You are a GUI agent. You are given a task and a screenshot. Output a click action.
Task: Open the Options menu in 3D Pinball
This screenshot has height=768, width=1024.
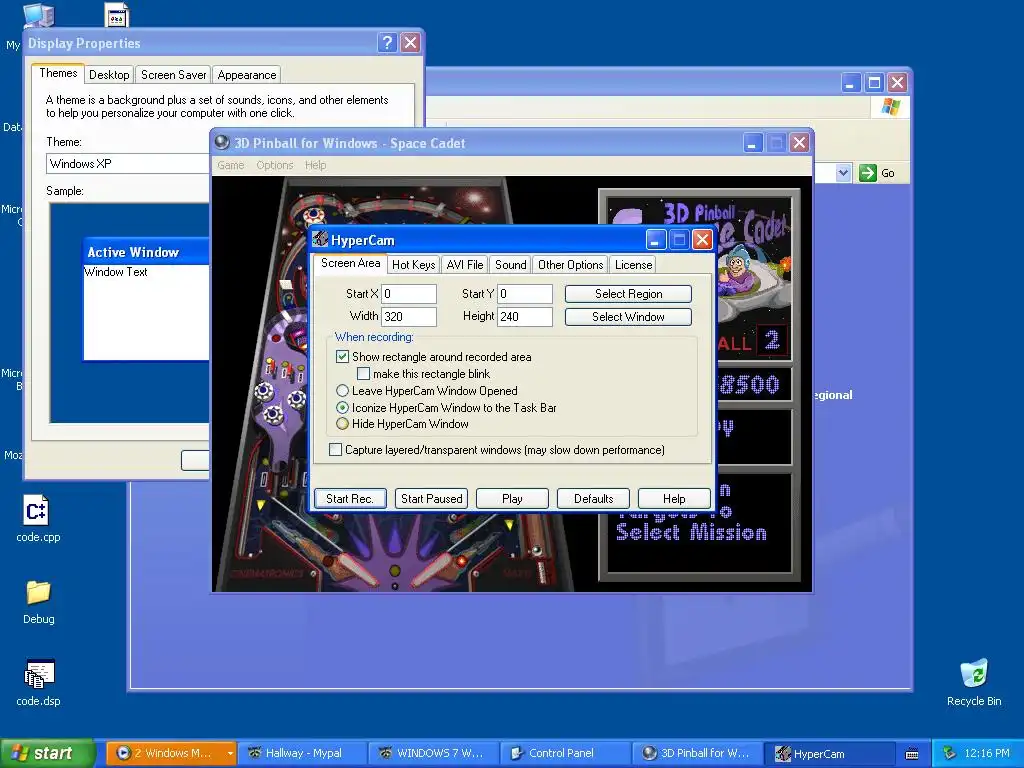click(274, 165)
